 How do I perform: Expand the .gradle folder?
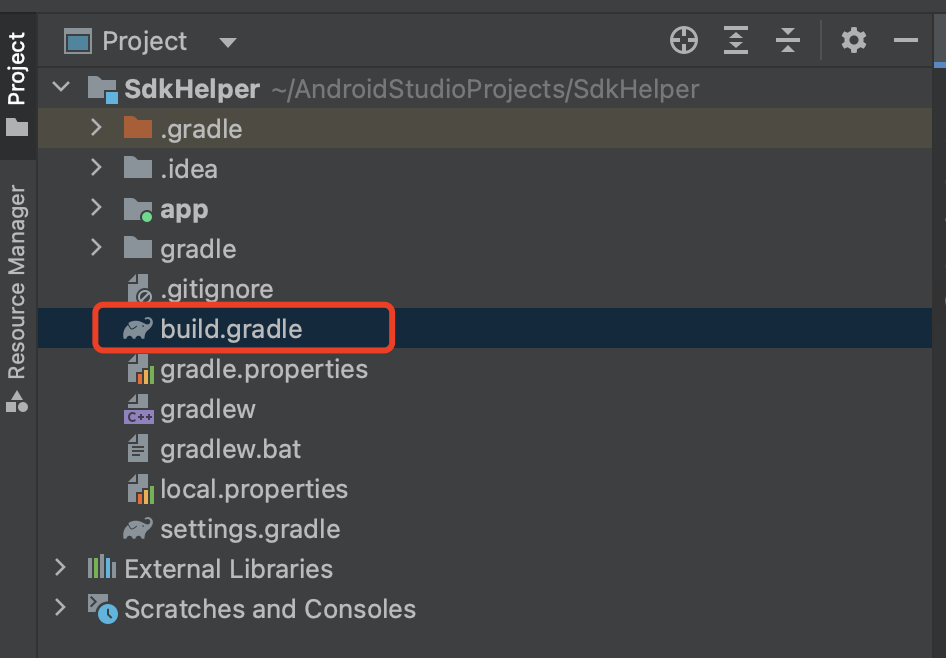coord(96,128)
